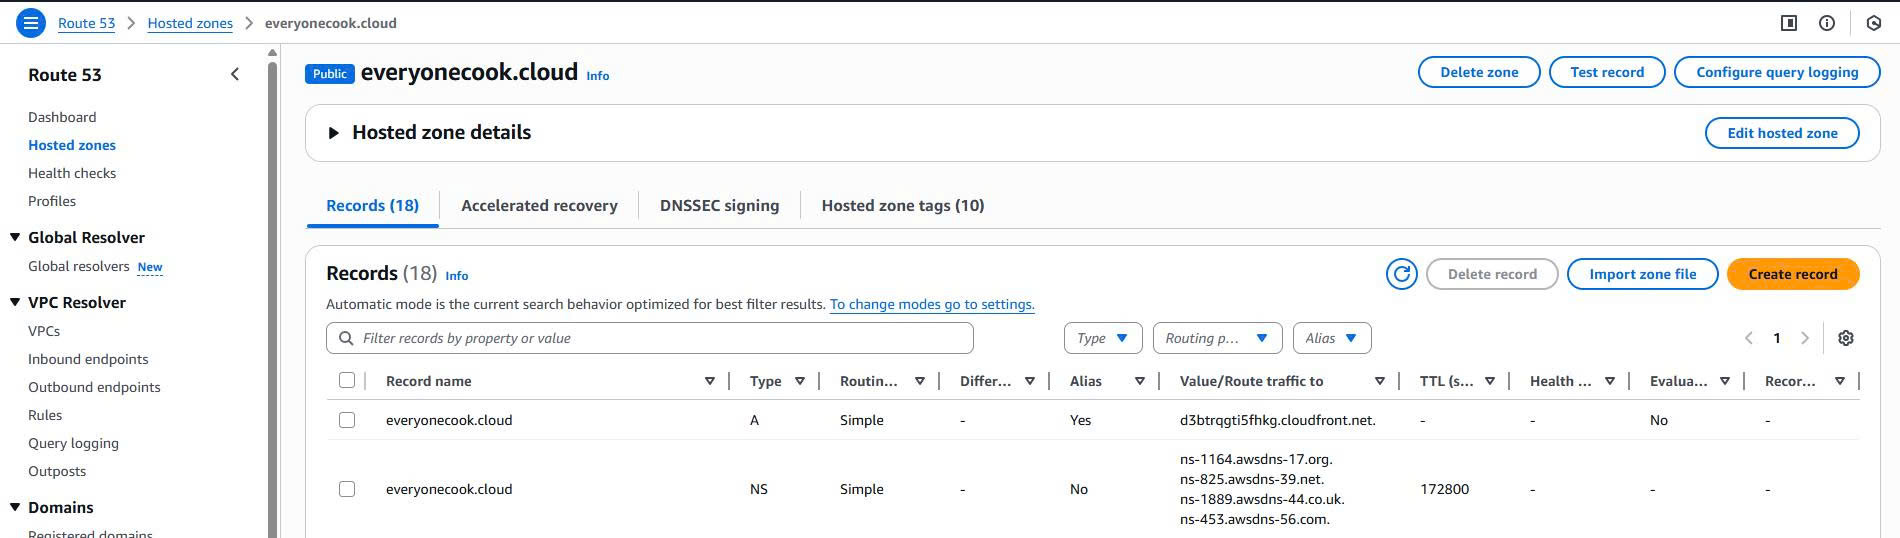The height and width of the screenshot is (538, 1900).
Task: Open the Alias filter dropdown
Action: point(1331,338)
